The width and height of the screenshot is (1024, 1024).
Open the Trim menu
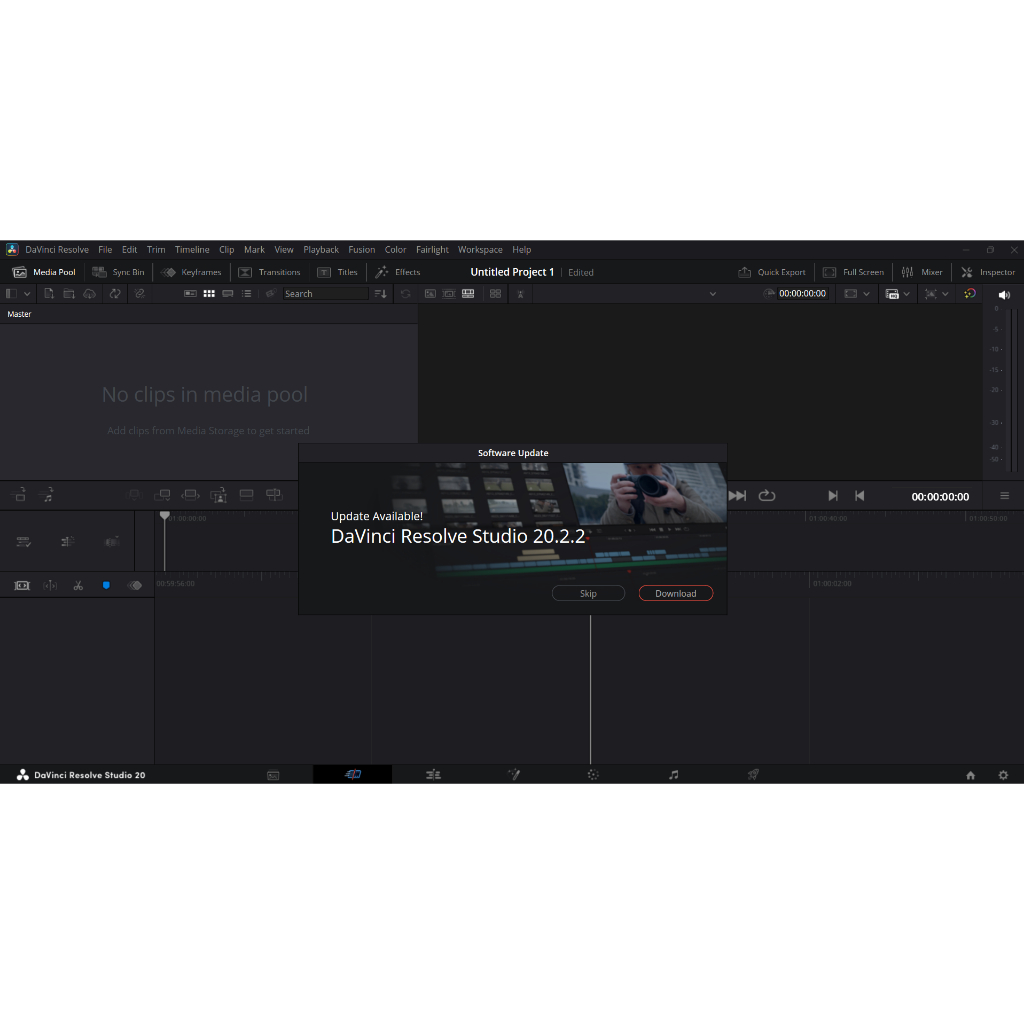pyautogui.click(x=155, y=249)
